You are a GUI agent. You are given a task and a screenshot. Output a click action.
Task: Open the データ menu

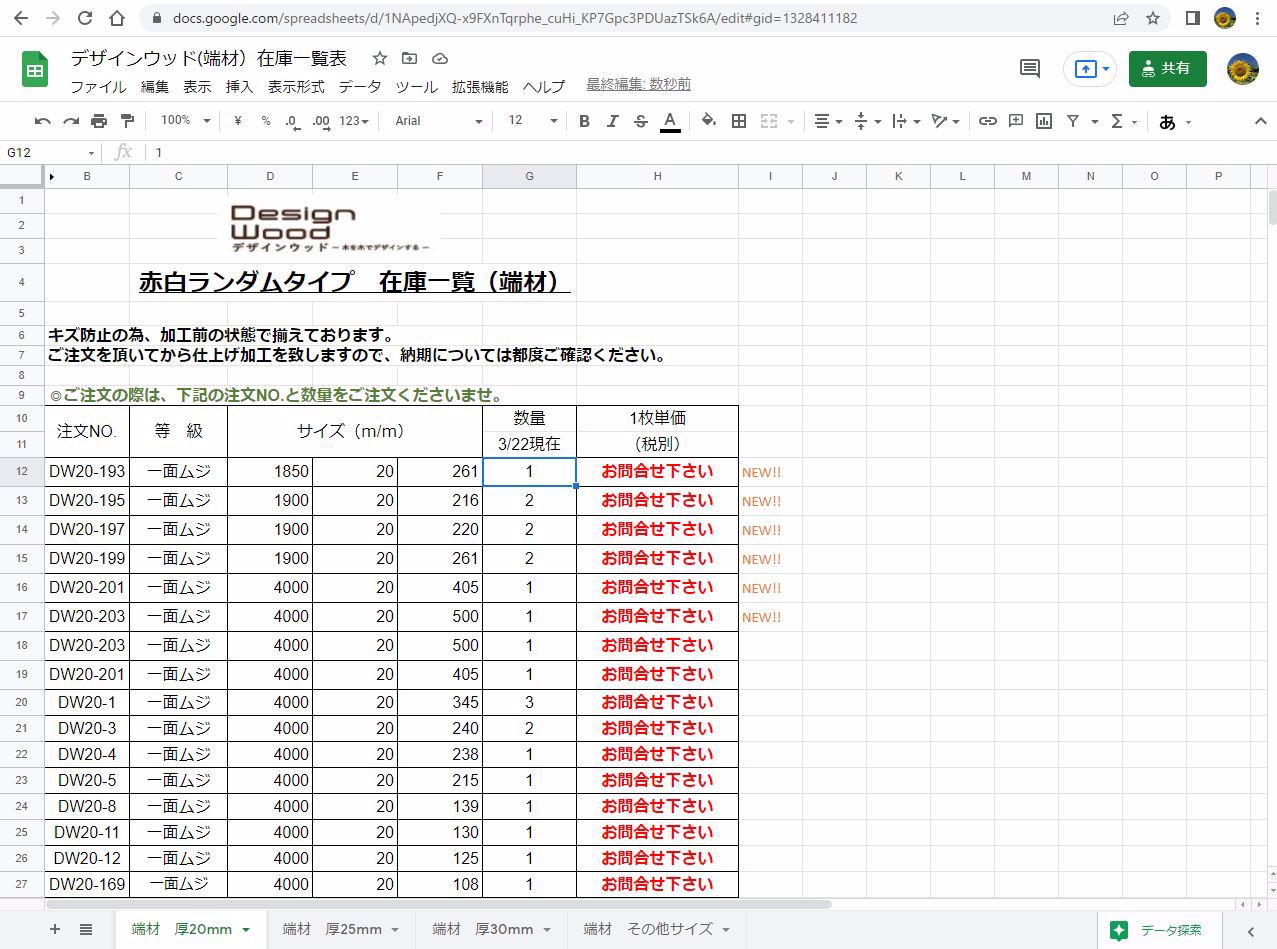[359, 87]
